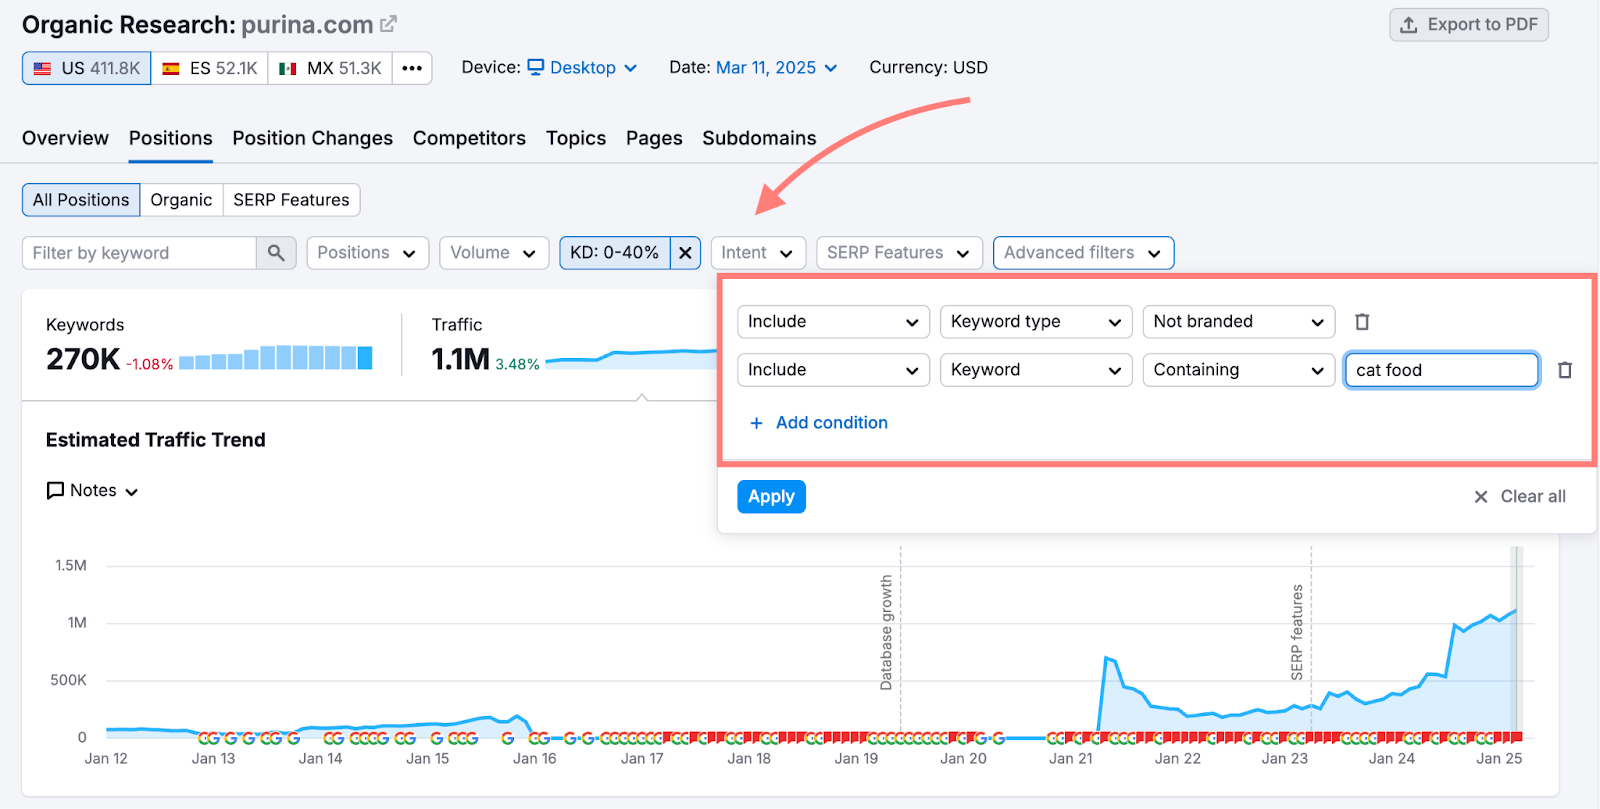Switch to SERP Features positions view
Image resolution: width=1600 pixels, height=809 pixels.
[291, 200]
